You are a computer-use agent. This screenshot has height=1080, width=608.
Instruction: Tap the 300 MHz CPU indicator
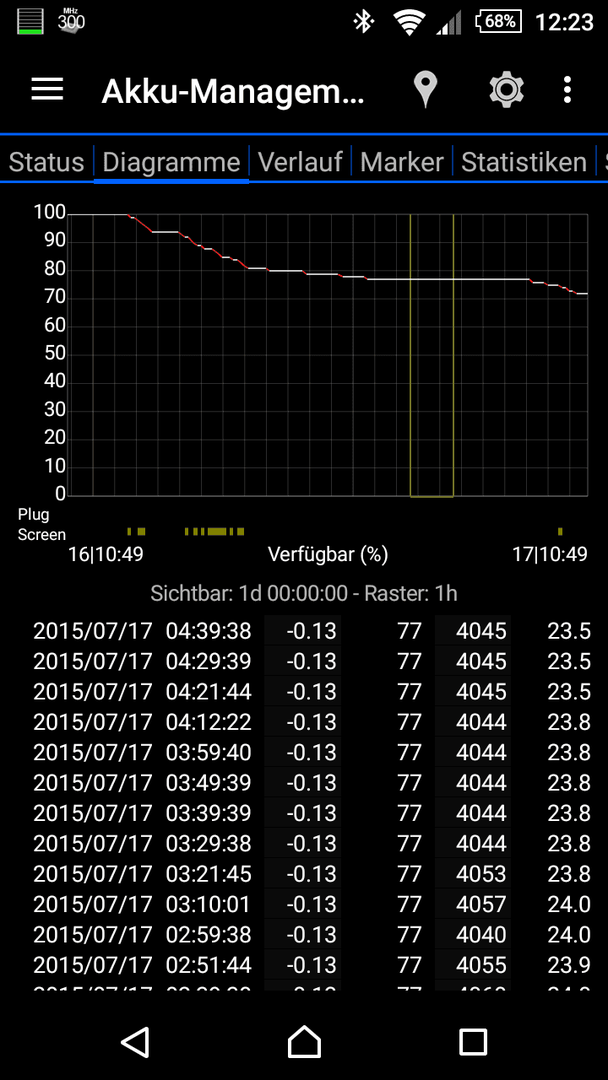click(71, 21)
